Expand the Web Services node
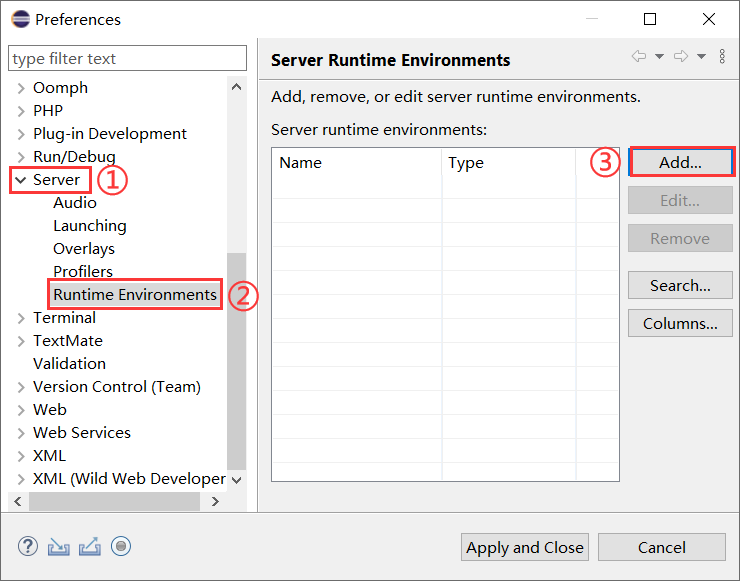The height and width of the screenshot is (581, 740). 21,433
